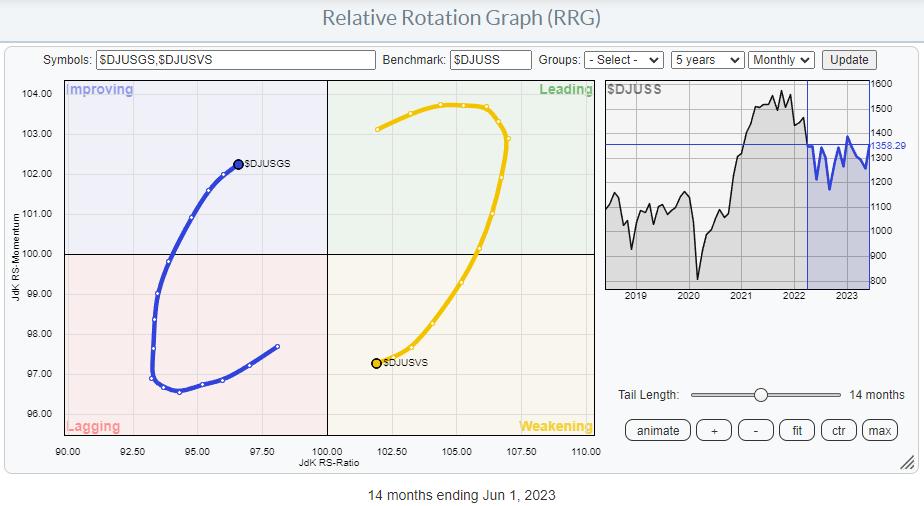Click the resize grip at panel corner
924x506 pixels.
pos(906,462)
